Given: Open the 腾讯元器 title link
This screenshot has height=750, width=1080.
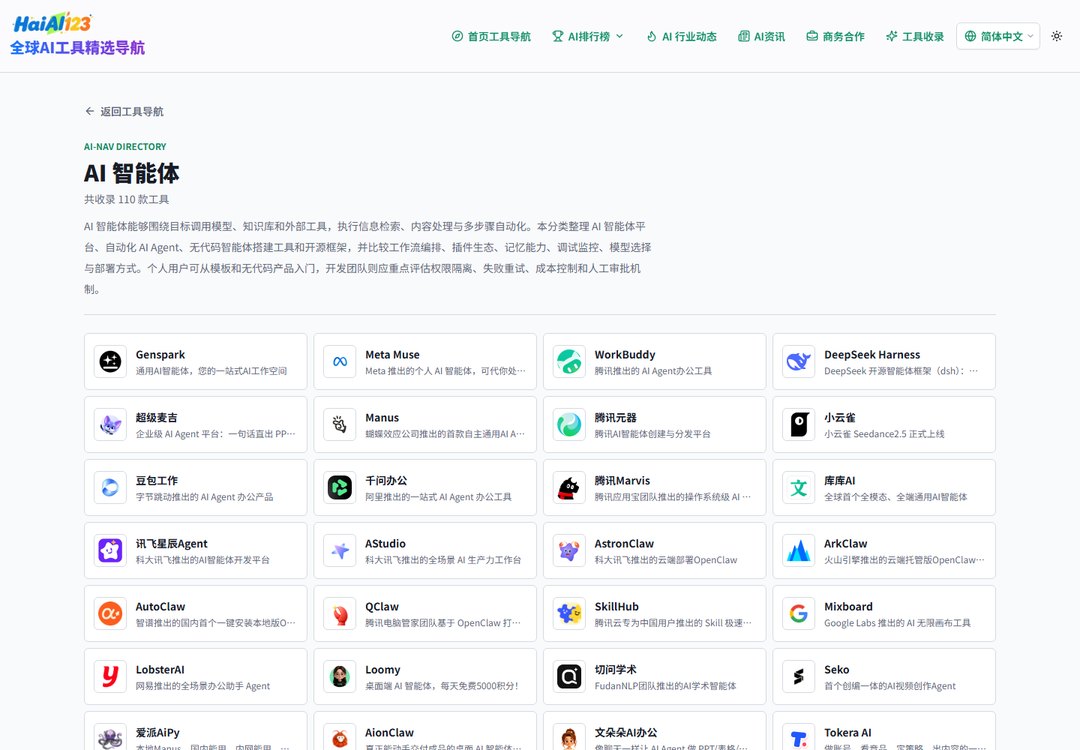Looking at the screenshot, I should [x=615, y=418].
